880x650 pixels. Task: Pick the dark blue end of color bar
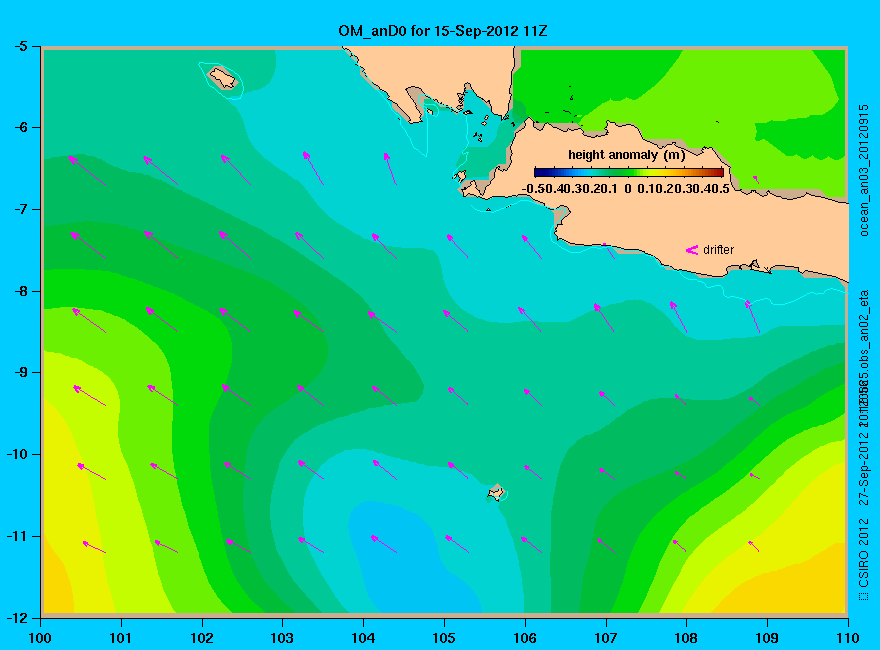539,172
